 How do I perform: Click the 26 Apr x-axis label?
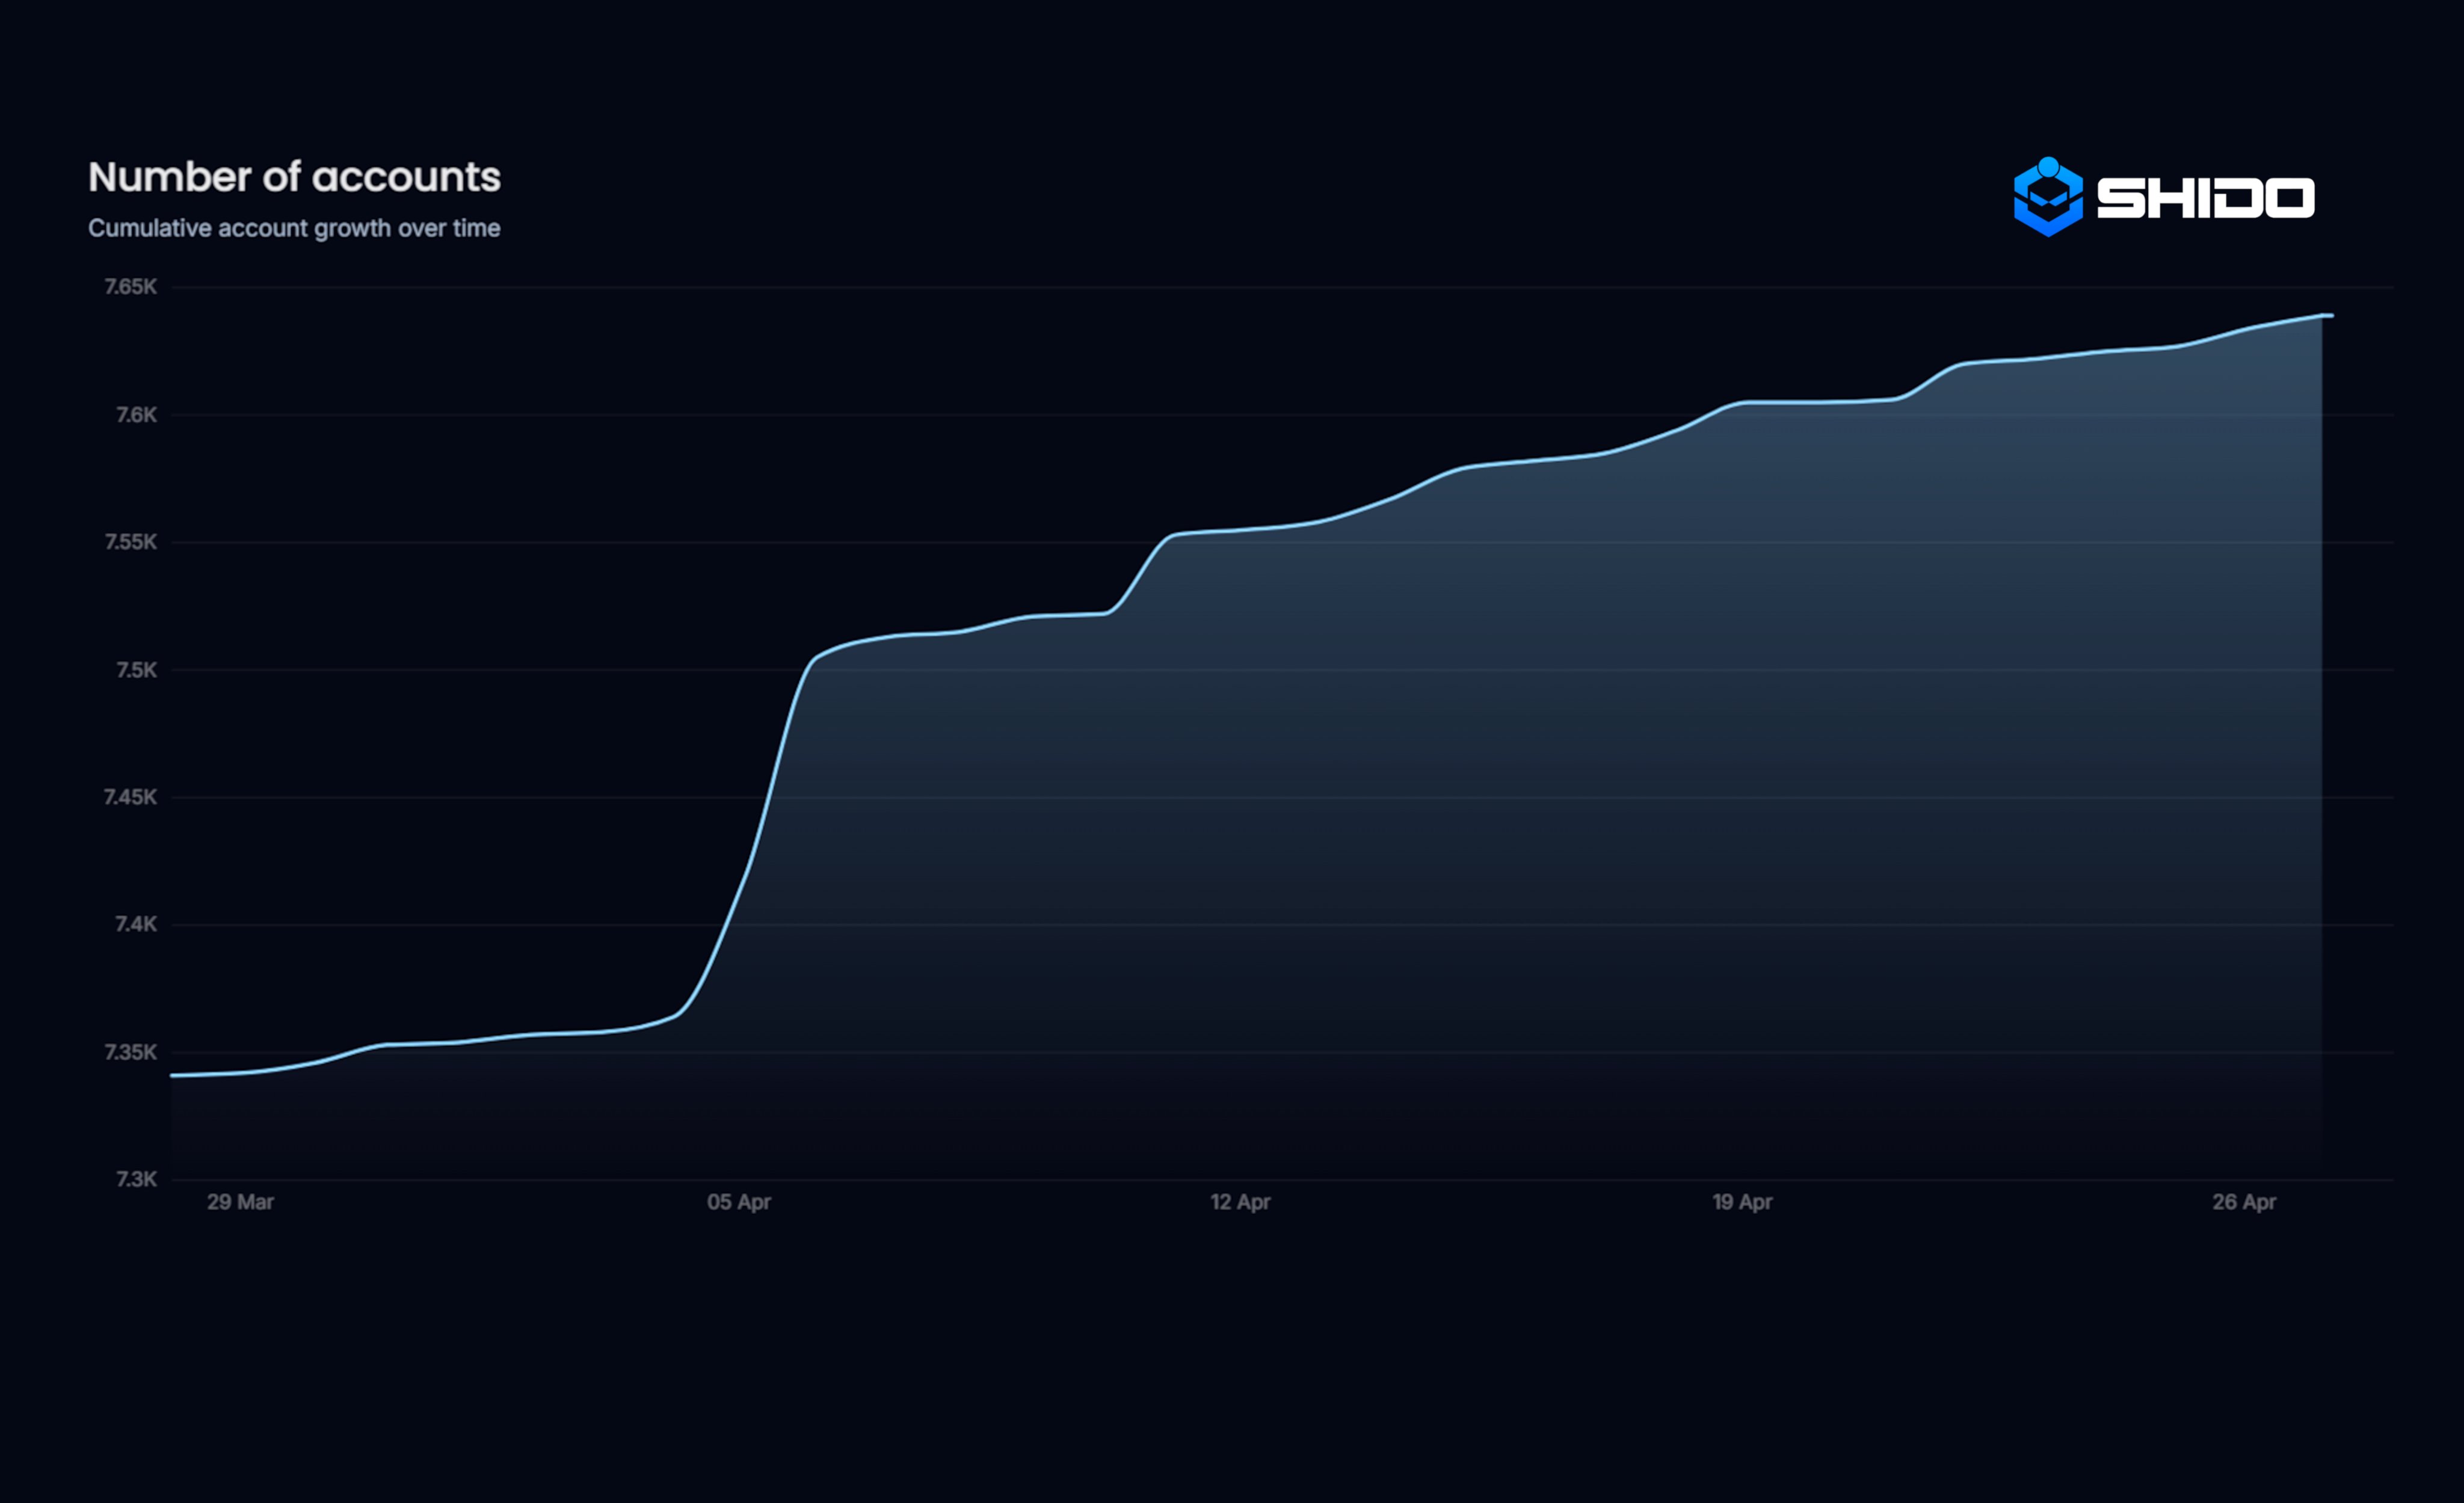pos(2244,1202)
